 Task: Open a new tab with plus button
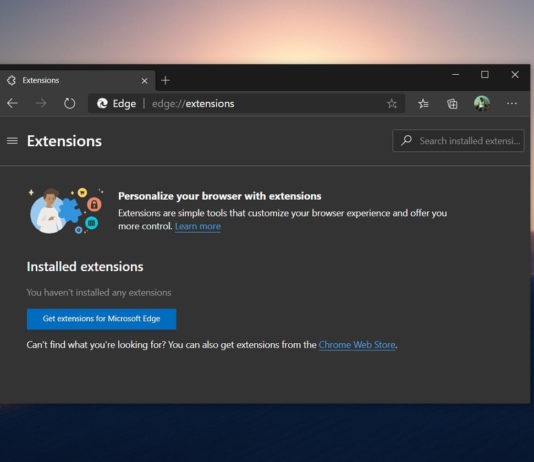(166, 81)
